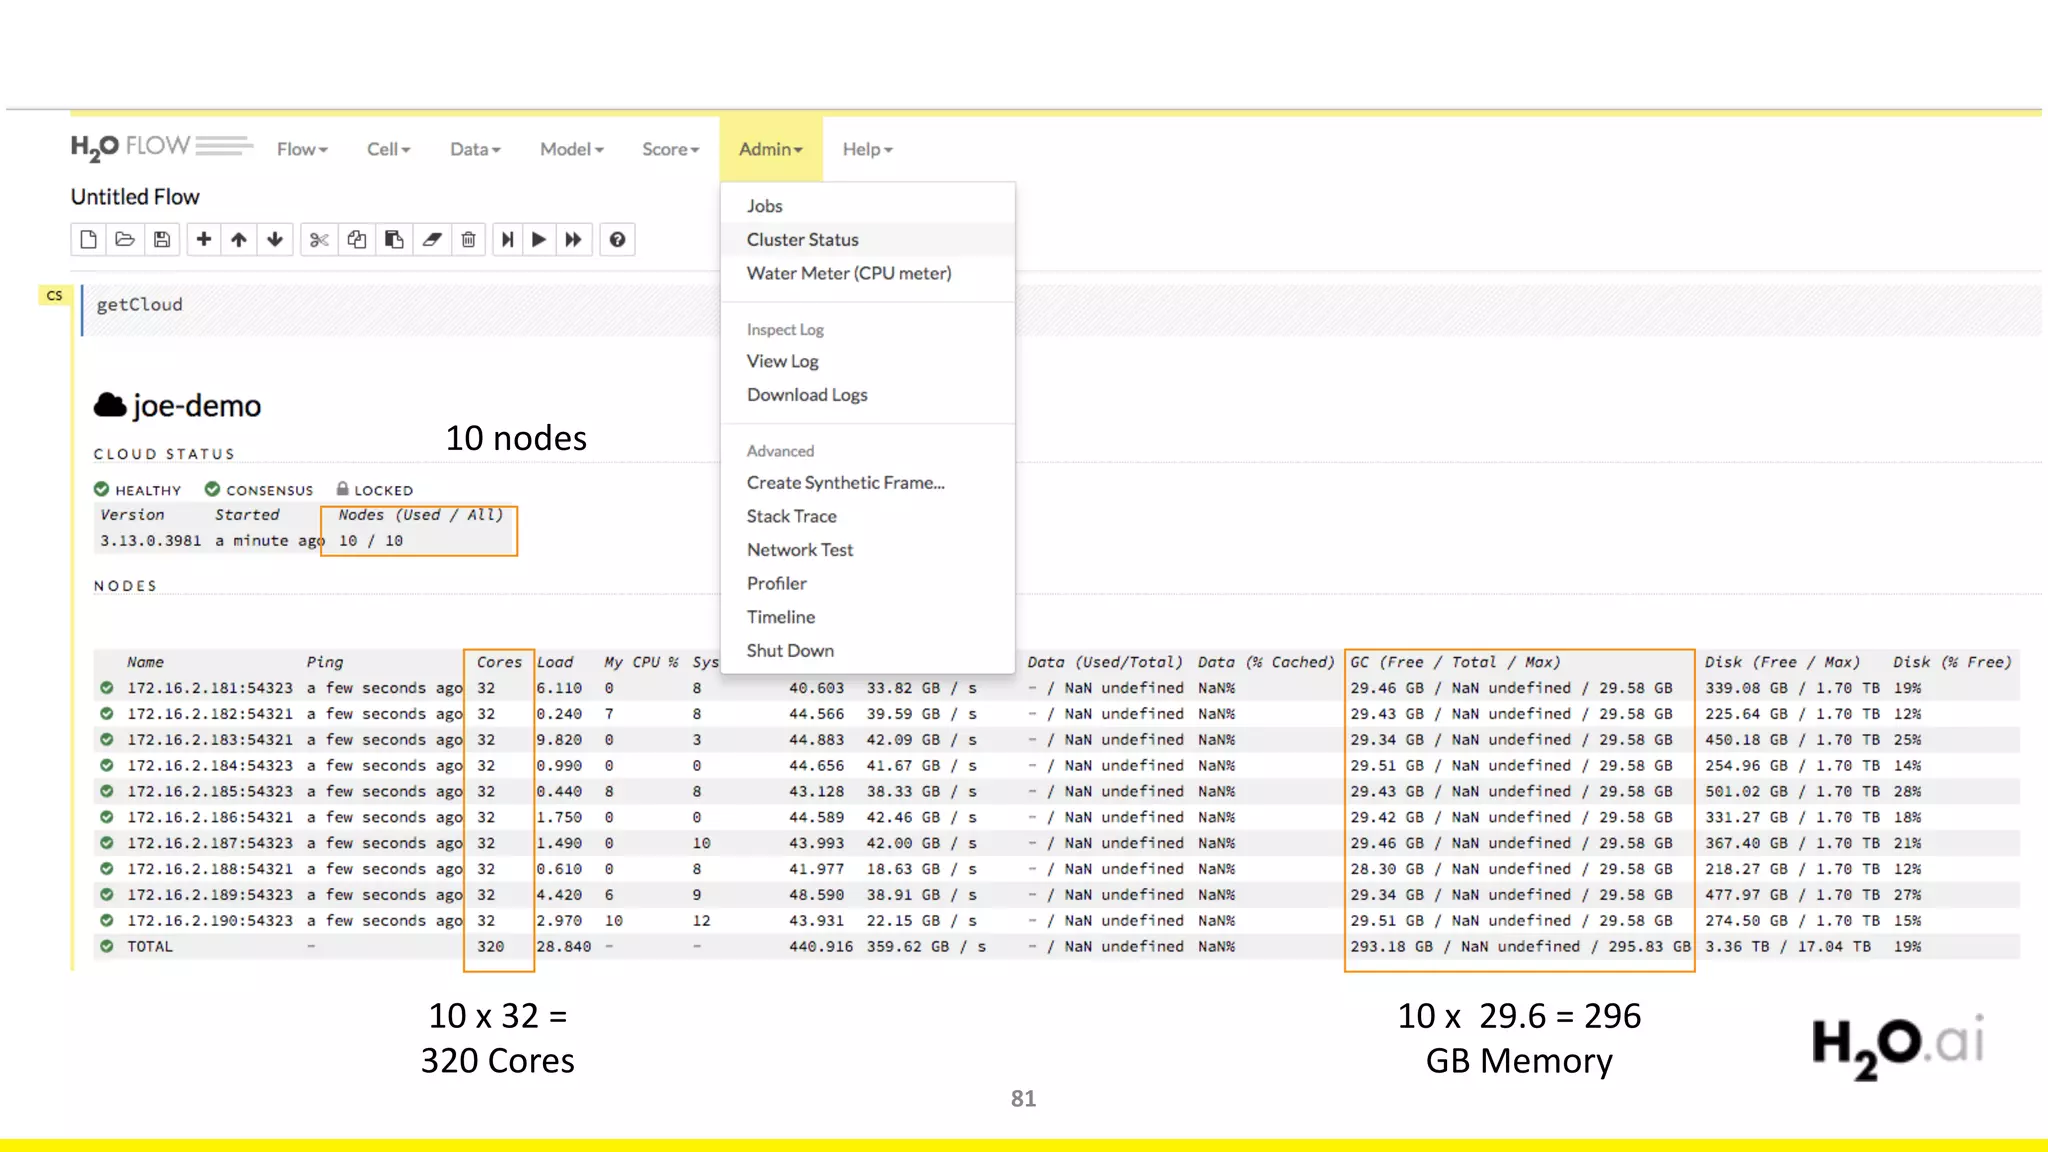Select View Log entry
Viewport: 2048px width, 1152px height.
782,361
